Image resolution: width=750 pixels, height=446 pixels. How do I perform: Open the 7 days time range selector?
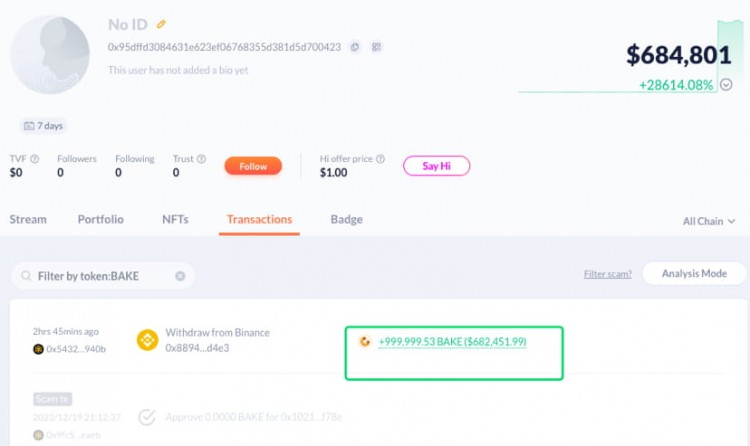coord(44,126)
